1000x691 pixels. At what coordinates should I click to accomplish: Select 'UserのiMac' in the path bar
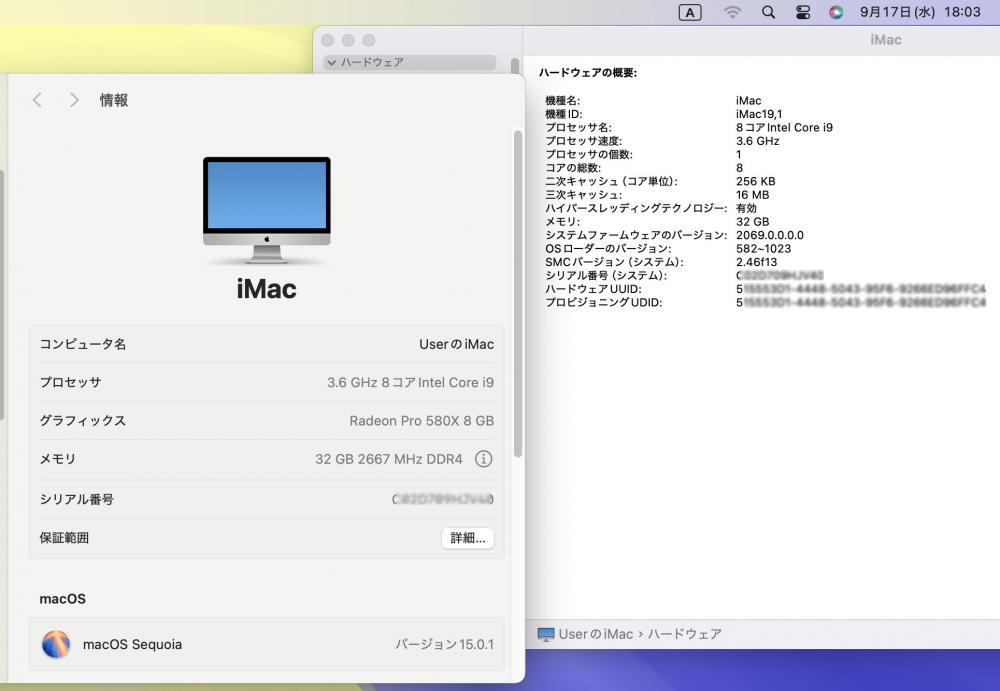tap(595, 634)
